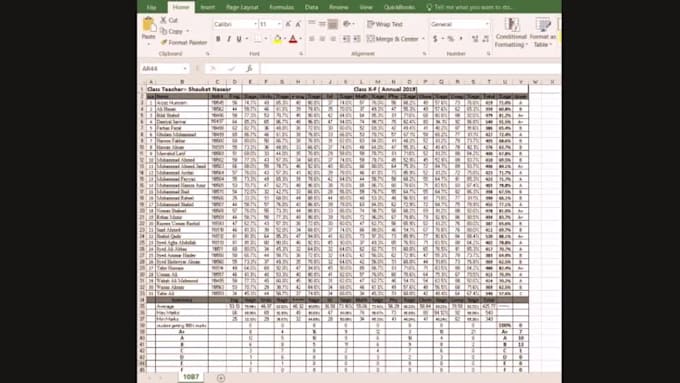The width and height of the screenshot is (680, 383).
Task: Click the Copy button
Action: pyautogui.click(x=172, y=31)
